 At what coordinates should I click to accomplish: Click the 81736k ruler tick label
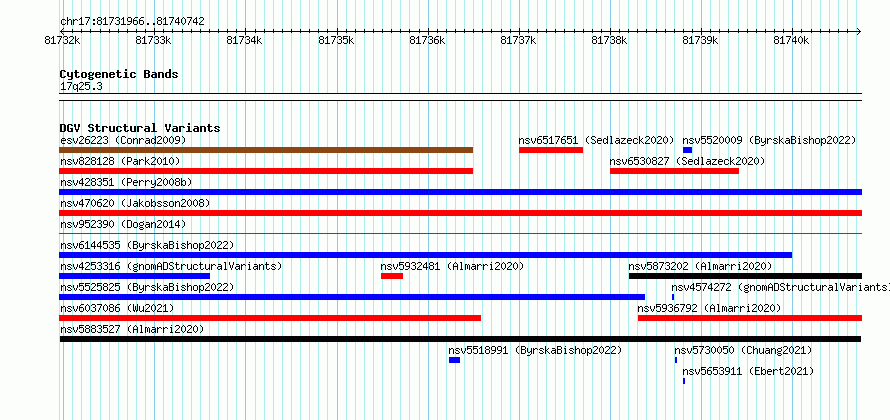point(427,40)
